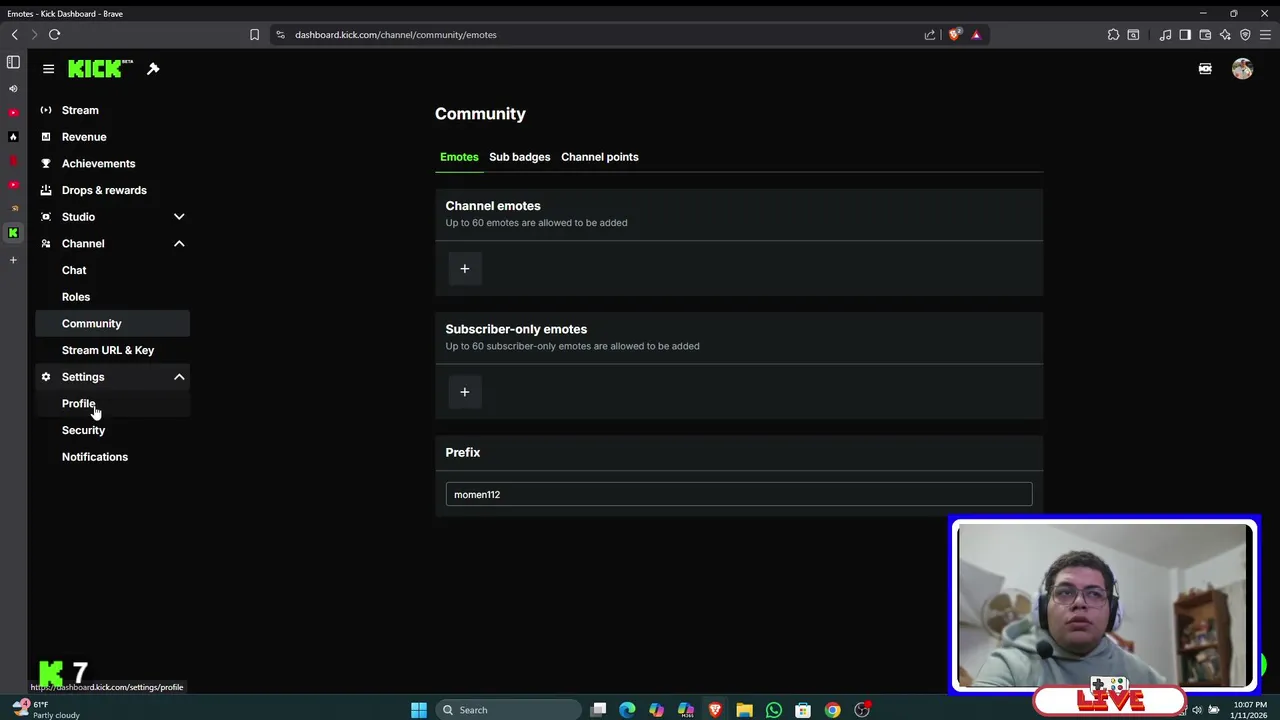Click the Settings gear icon
Image resolution: width=1280 pixels, height=720 pixels.
pyautogui.click(x=45, y=377)
